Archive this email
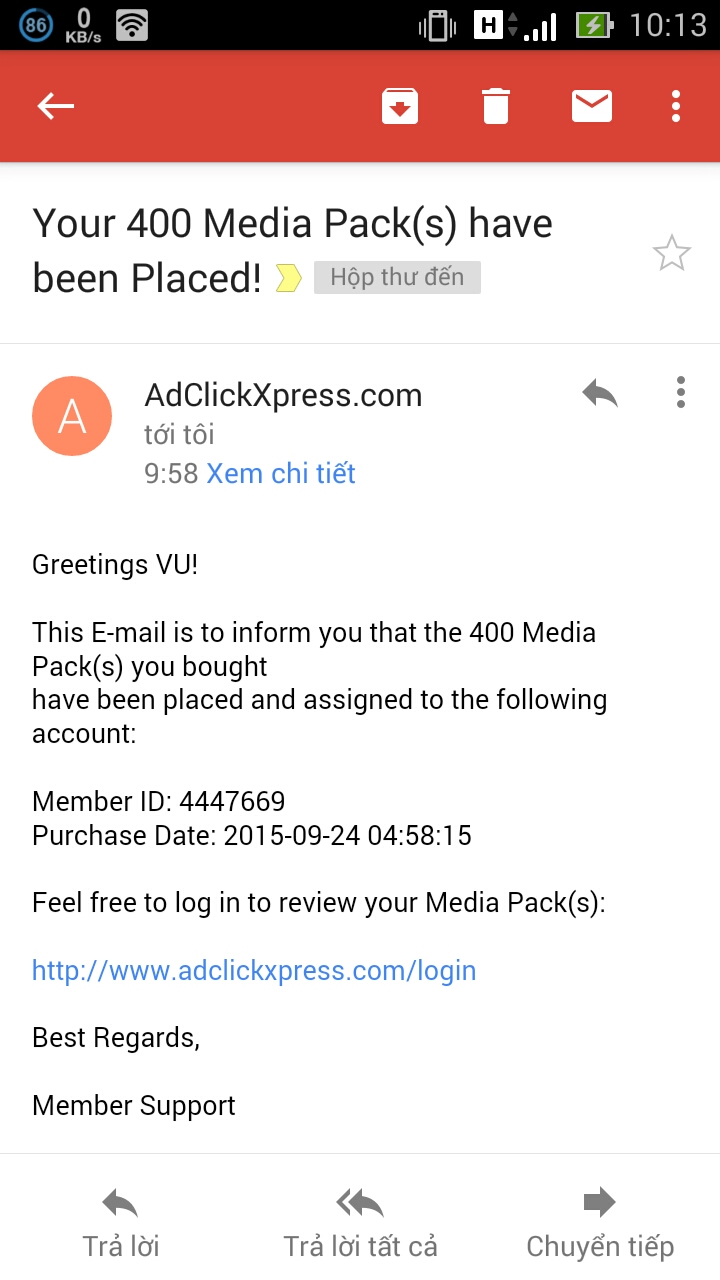Screen dimensions: 720x1280 (400, 106)
